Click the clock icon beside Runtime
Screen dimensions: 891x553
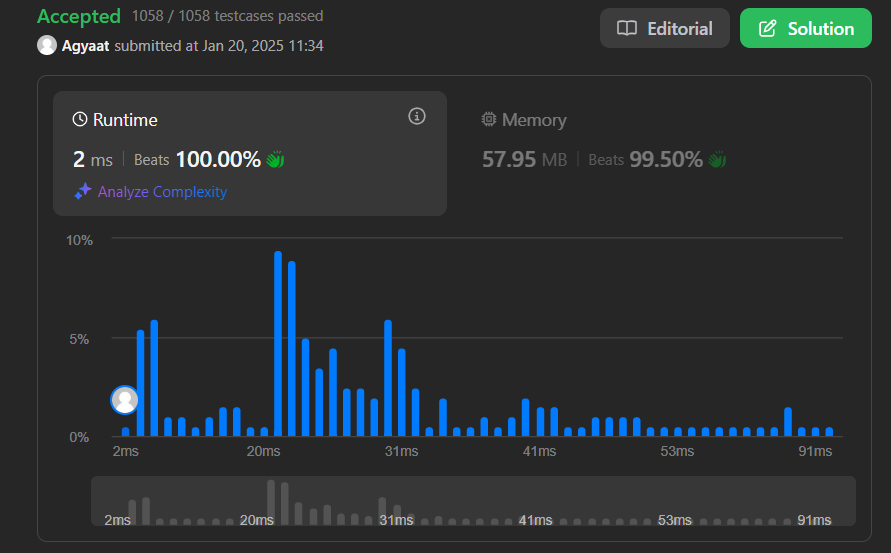(x=80, y=120)
